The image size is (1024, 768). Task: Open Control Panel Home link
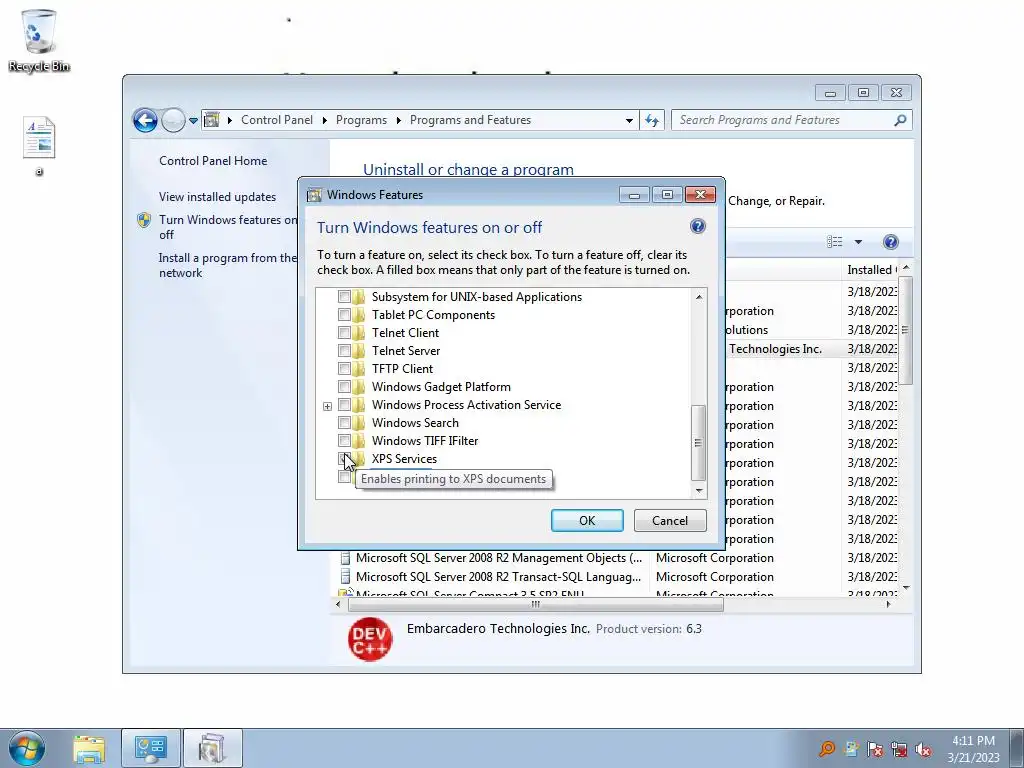tap(213, 161)
